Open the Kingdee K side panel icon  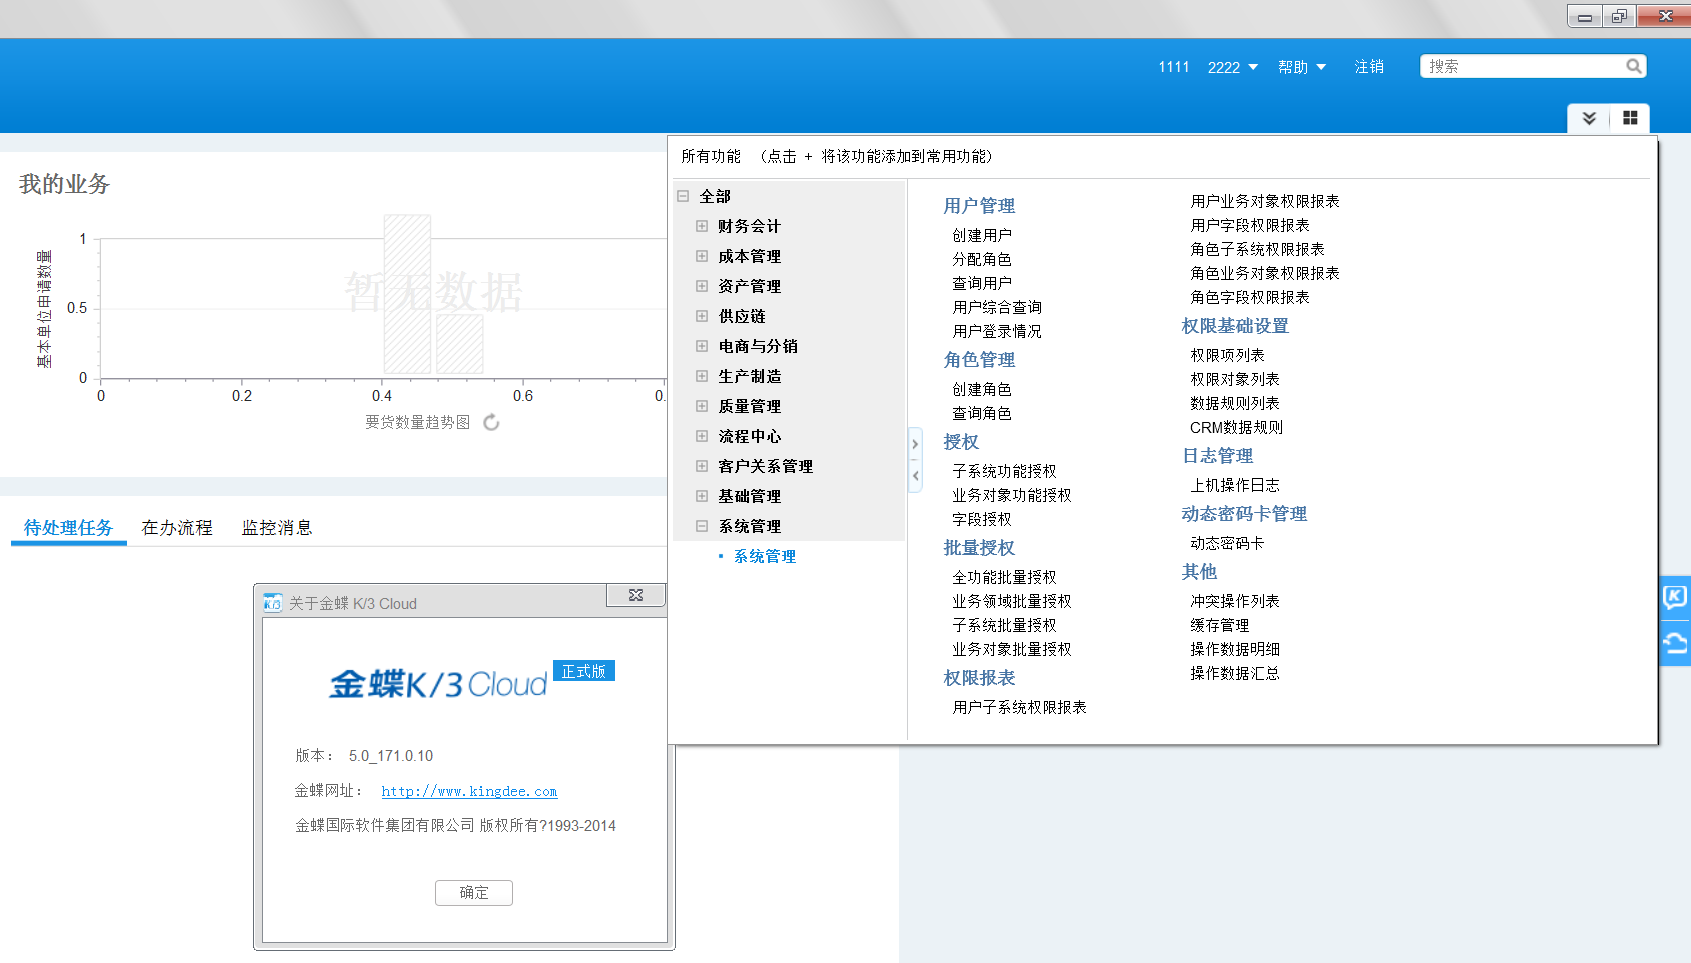[1675, 597]
